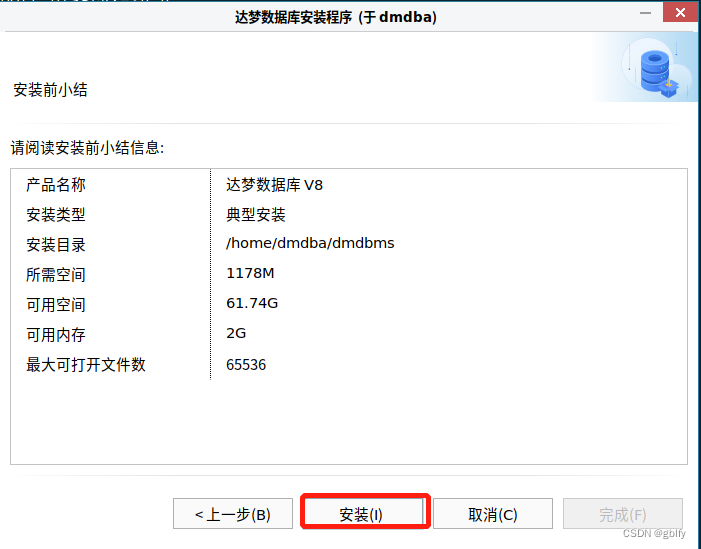701x549 pixels.
Task: Close the installer window
Action: click(680, 12)
